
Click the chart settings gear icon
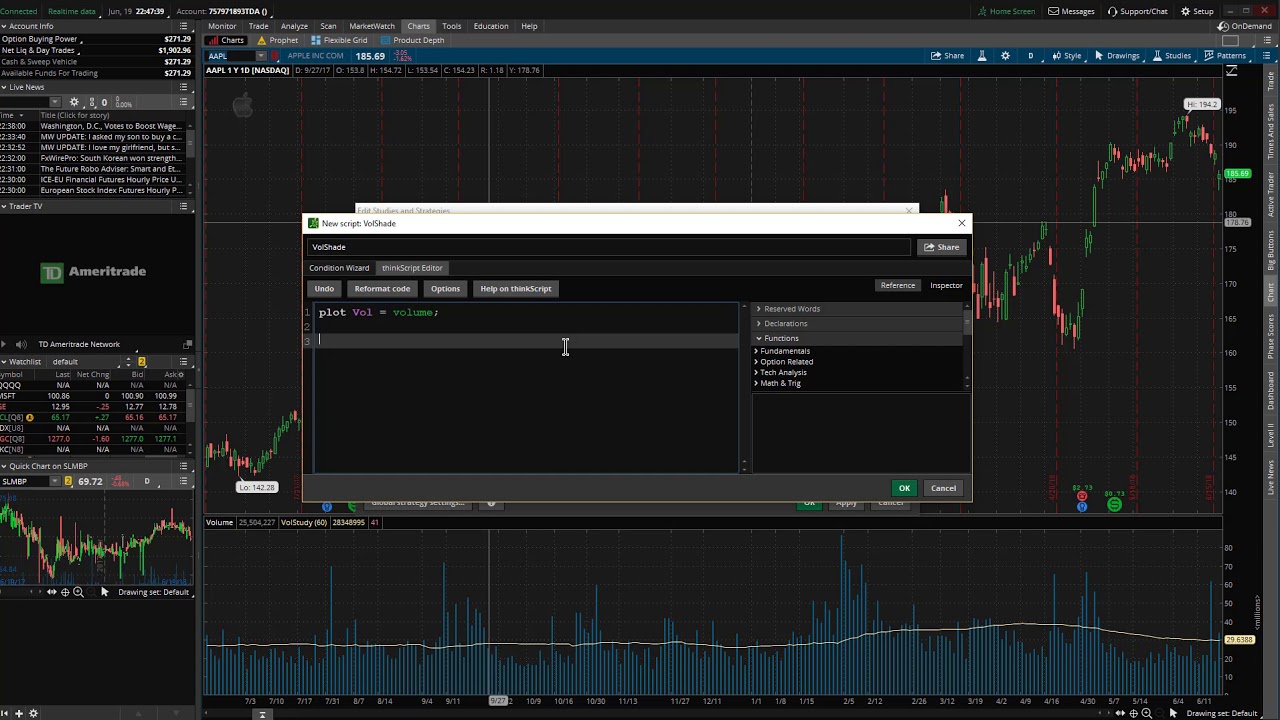coord(1005,56)
